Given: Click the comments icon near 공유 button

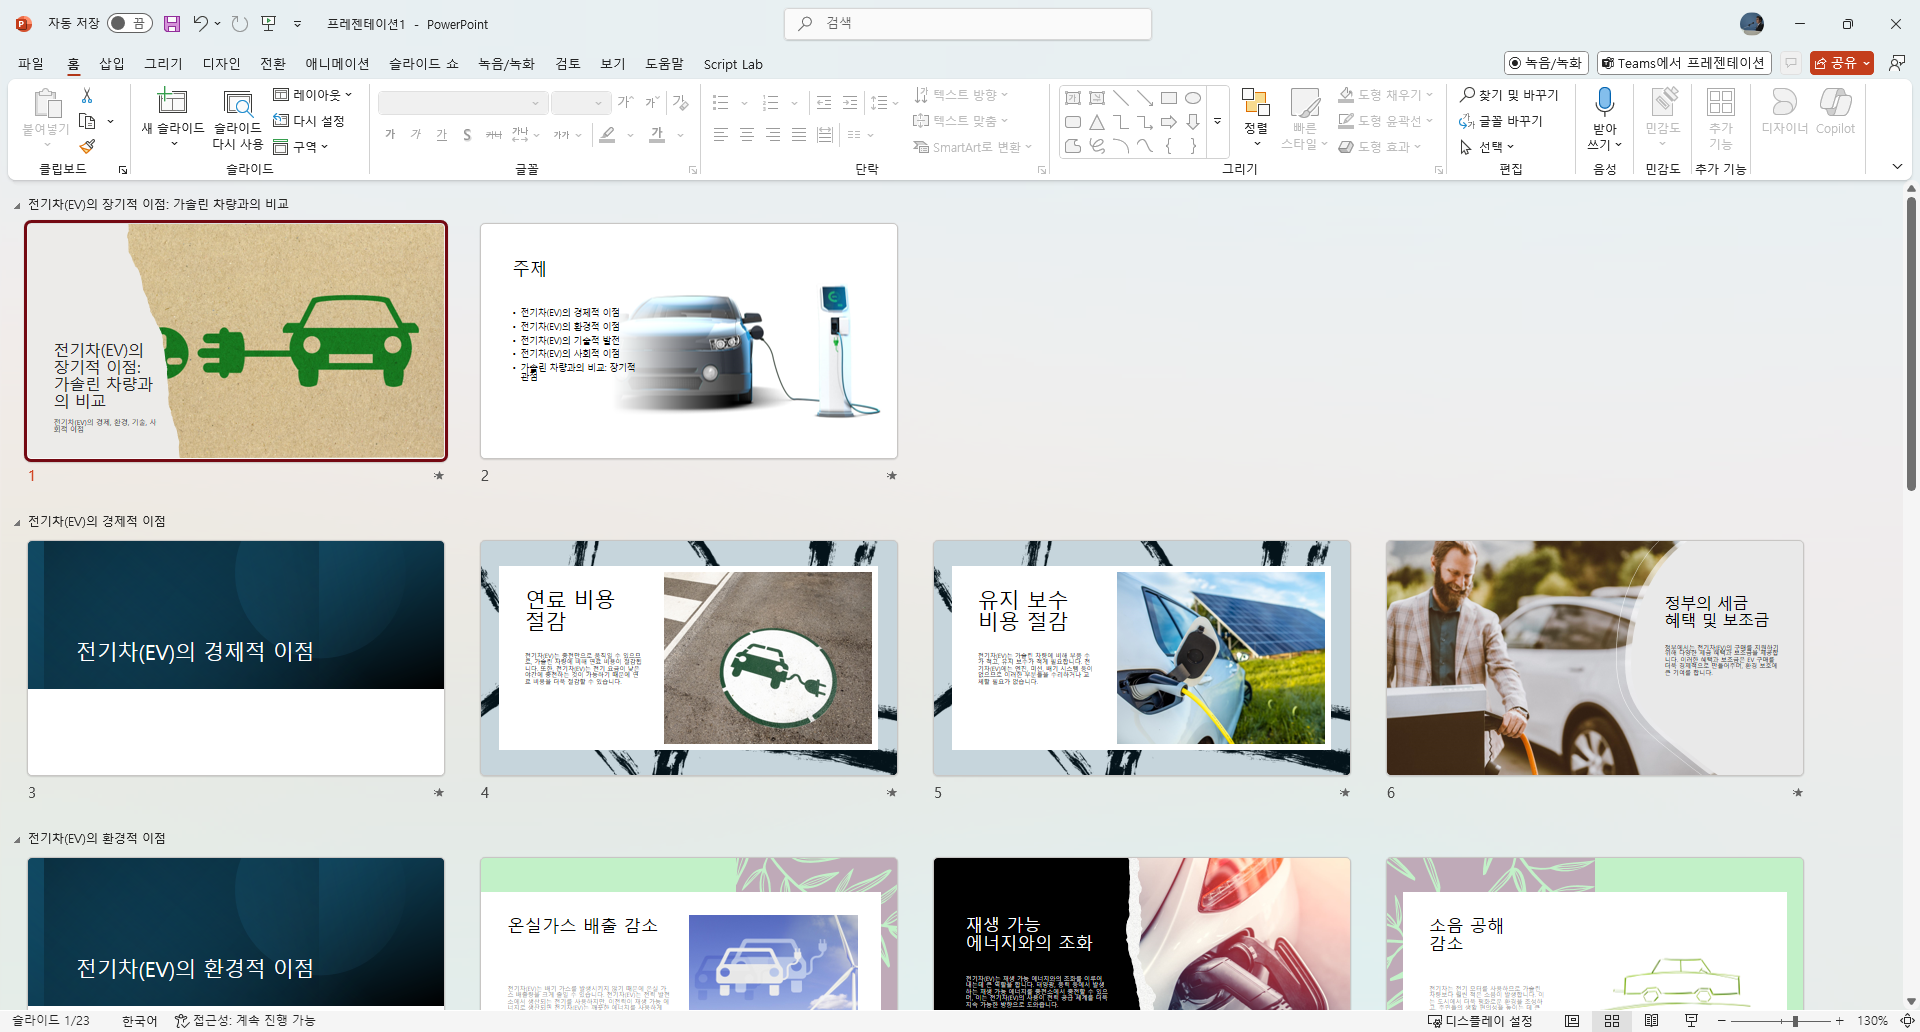Looking at the screenshot, I should [x=1791, y=63].
